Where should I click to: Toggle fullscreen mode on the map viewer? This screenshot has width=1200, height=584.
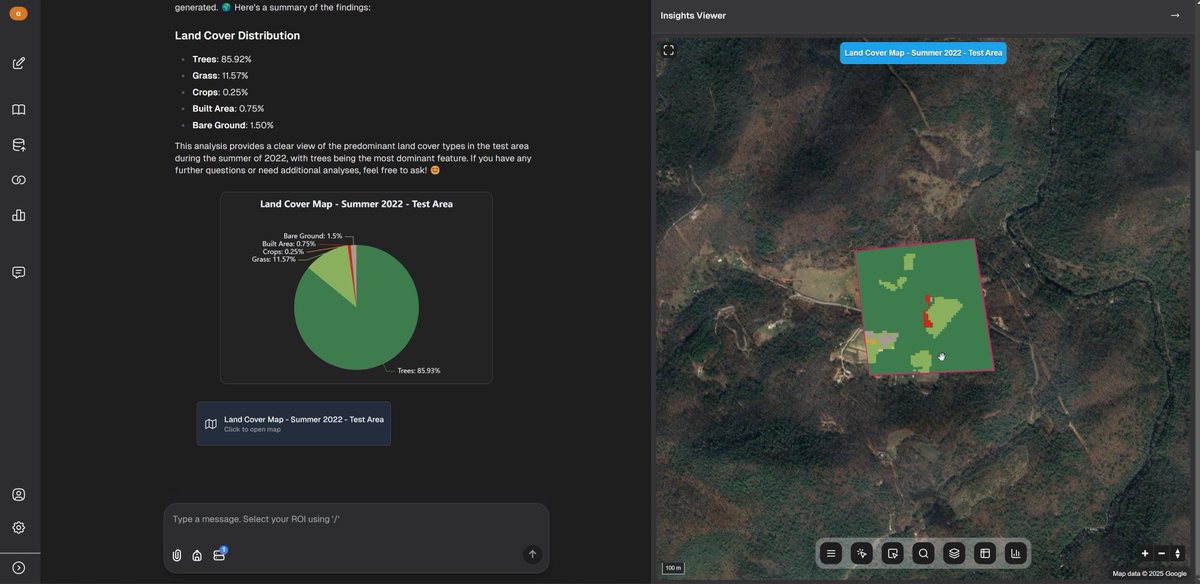point(669,49)
